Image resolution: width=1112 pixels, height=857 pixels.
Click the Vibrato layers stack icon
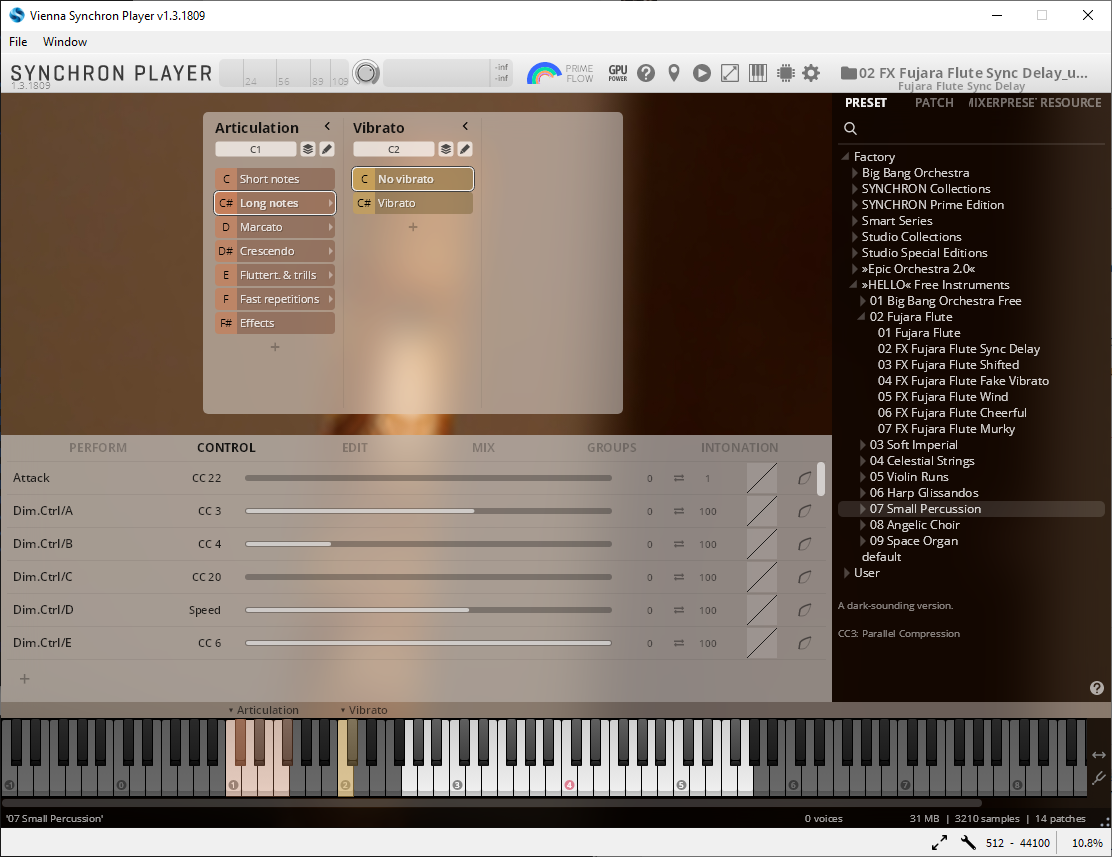coord(446,149)
